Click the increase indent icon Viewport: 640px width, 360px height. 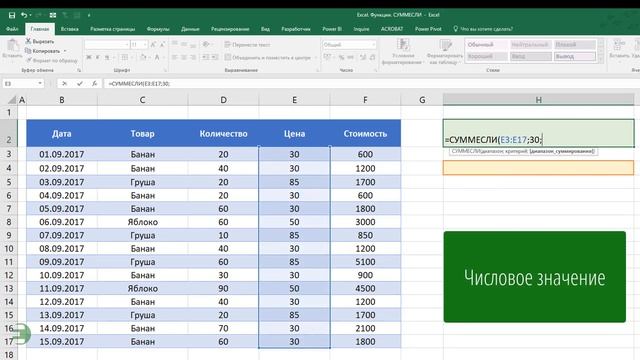215,58
